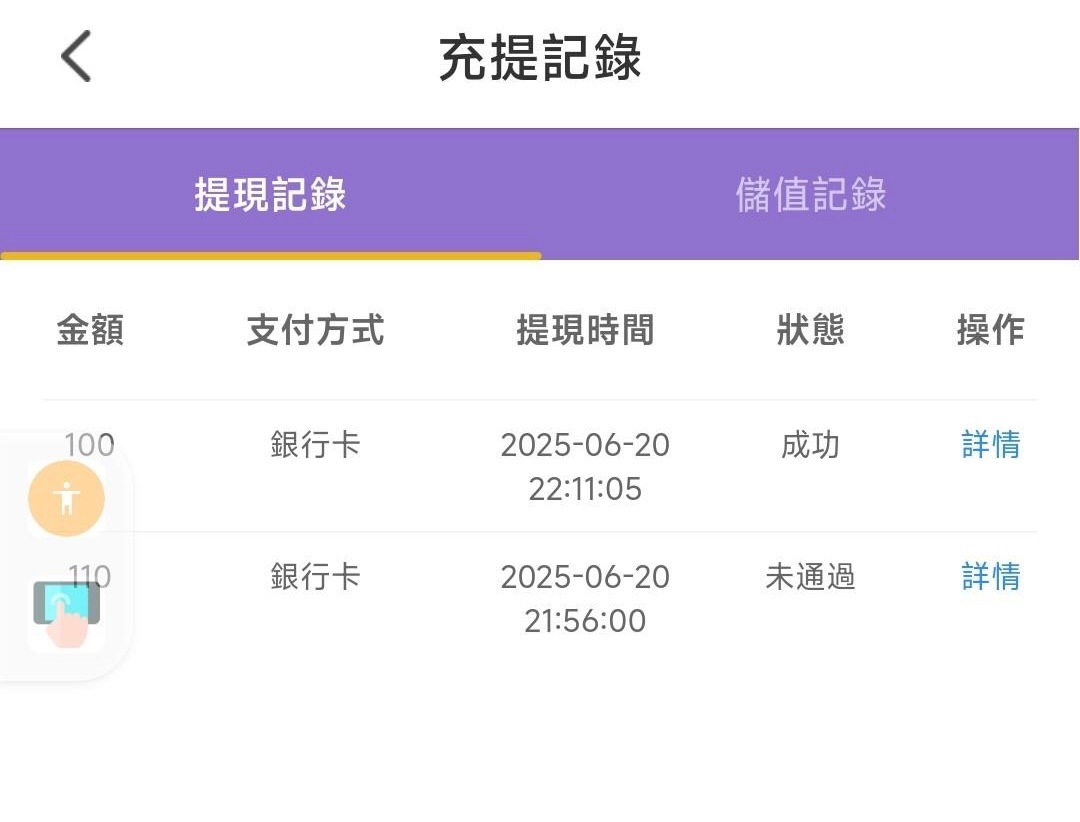Switch to the 儲值記錄 tab
Screen dimensions: 1080x822
(811, 194)
